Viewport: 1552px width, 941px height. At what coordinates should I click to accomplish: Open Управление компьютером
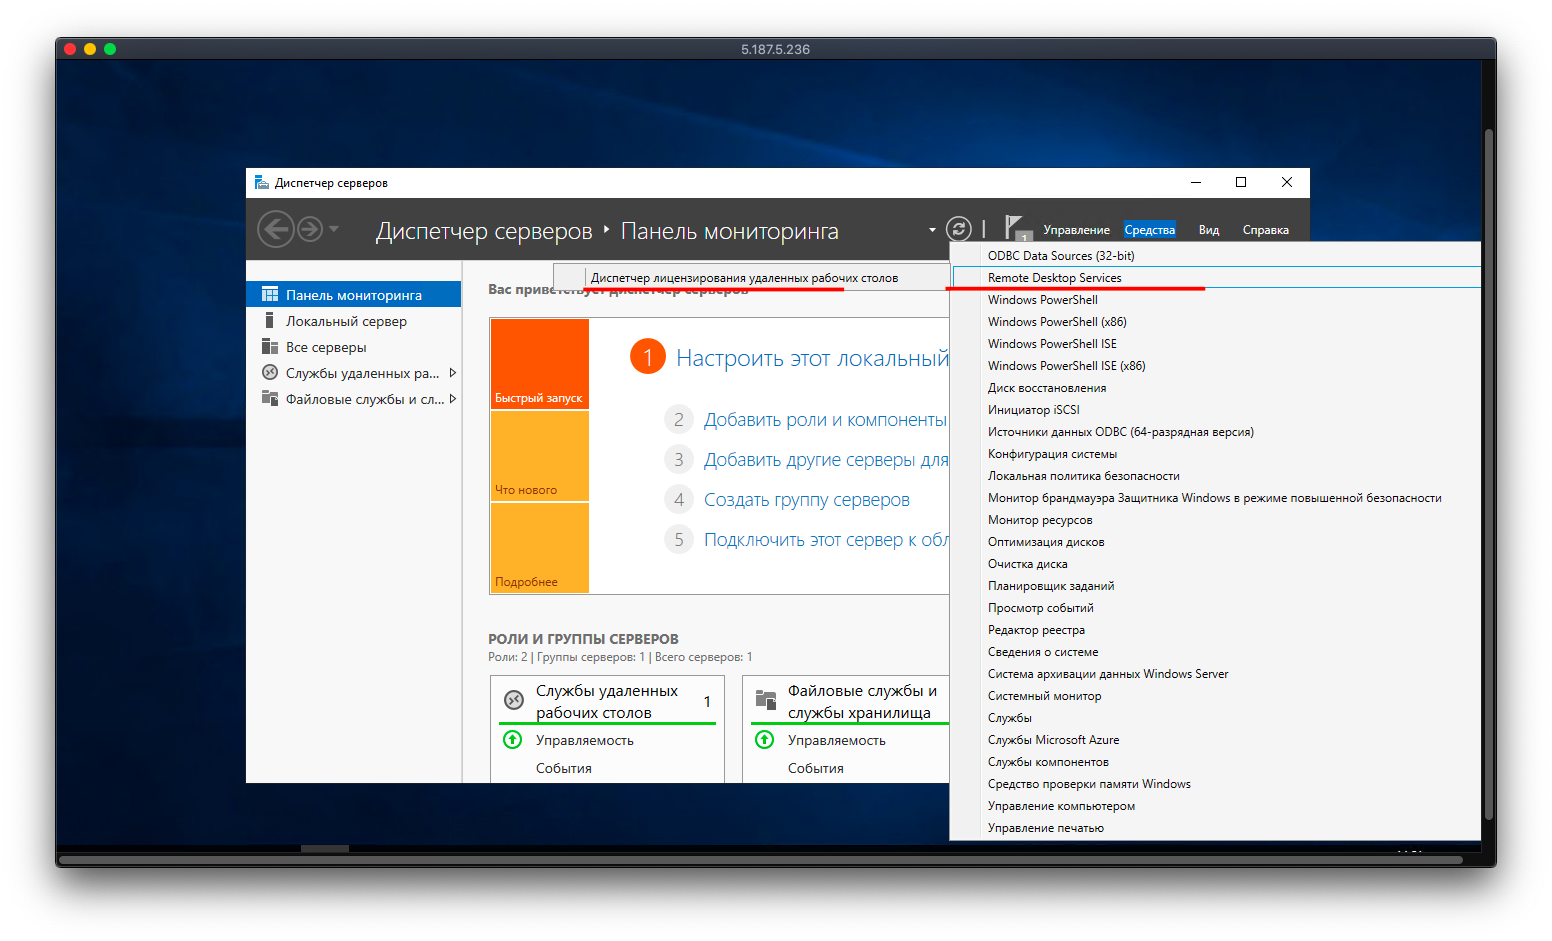tap(1216, 805)
